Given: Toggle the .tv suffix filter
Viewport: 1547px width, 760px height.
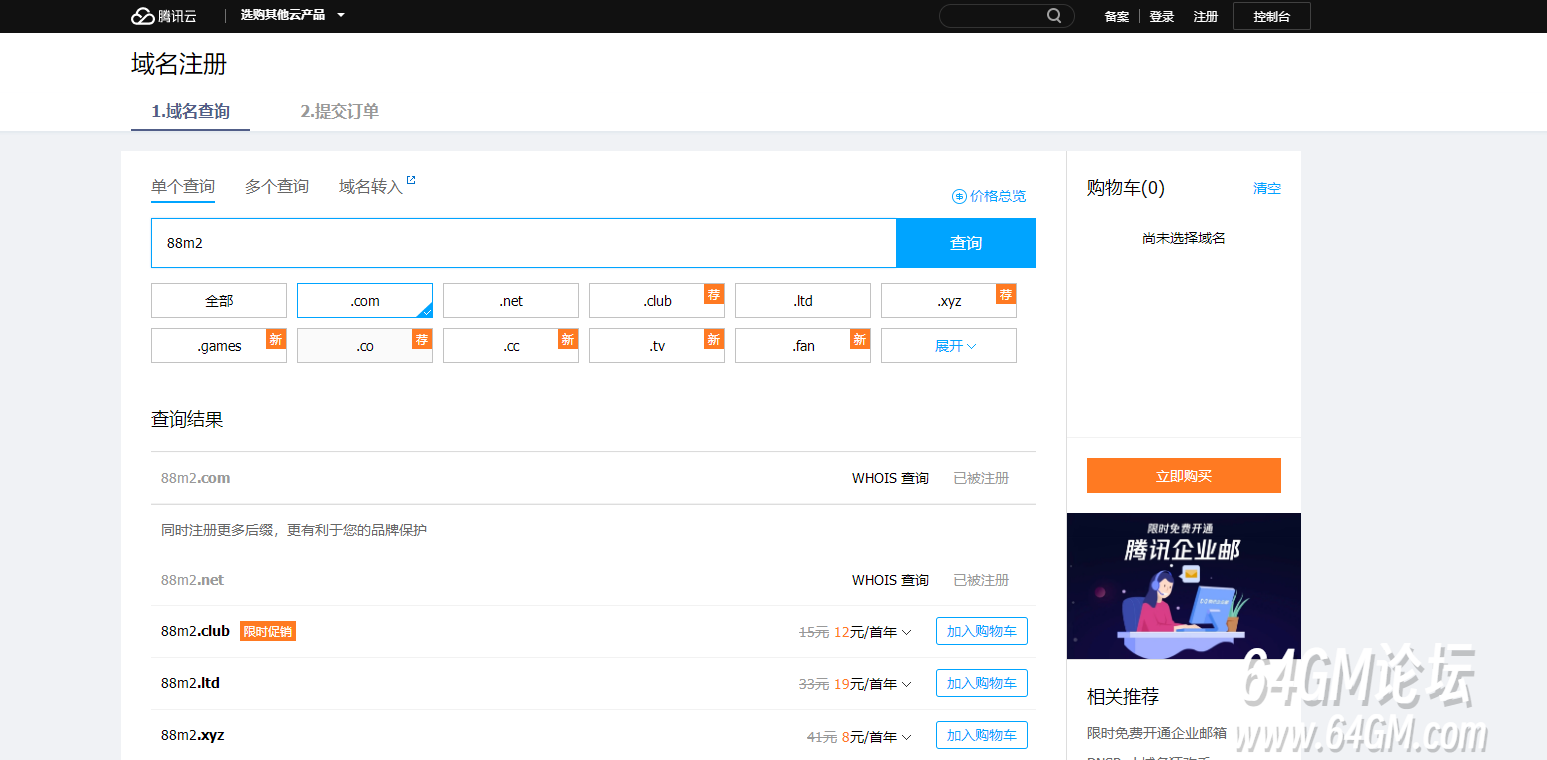Looking at the screenshot, I should point(657,346).
